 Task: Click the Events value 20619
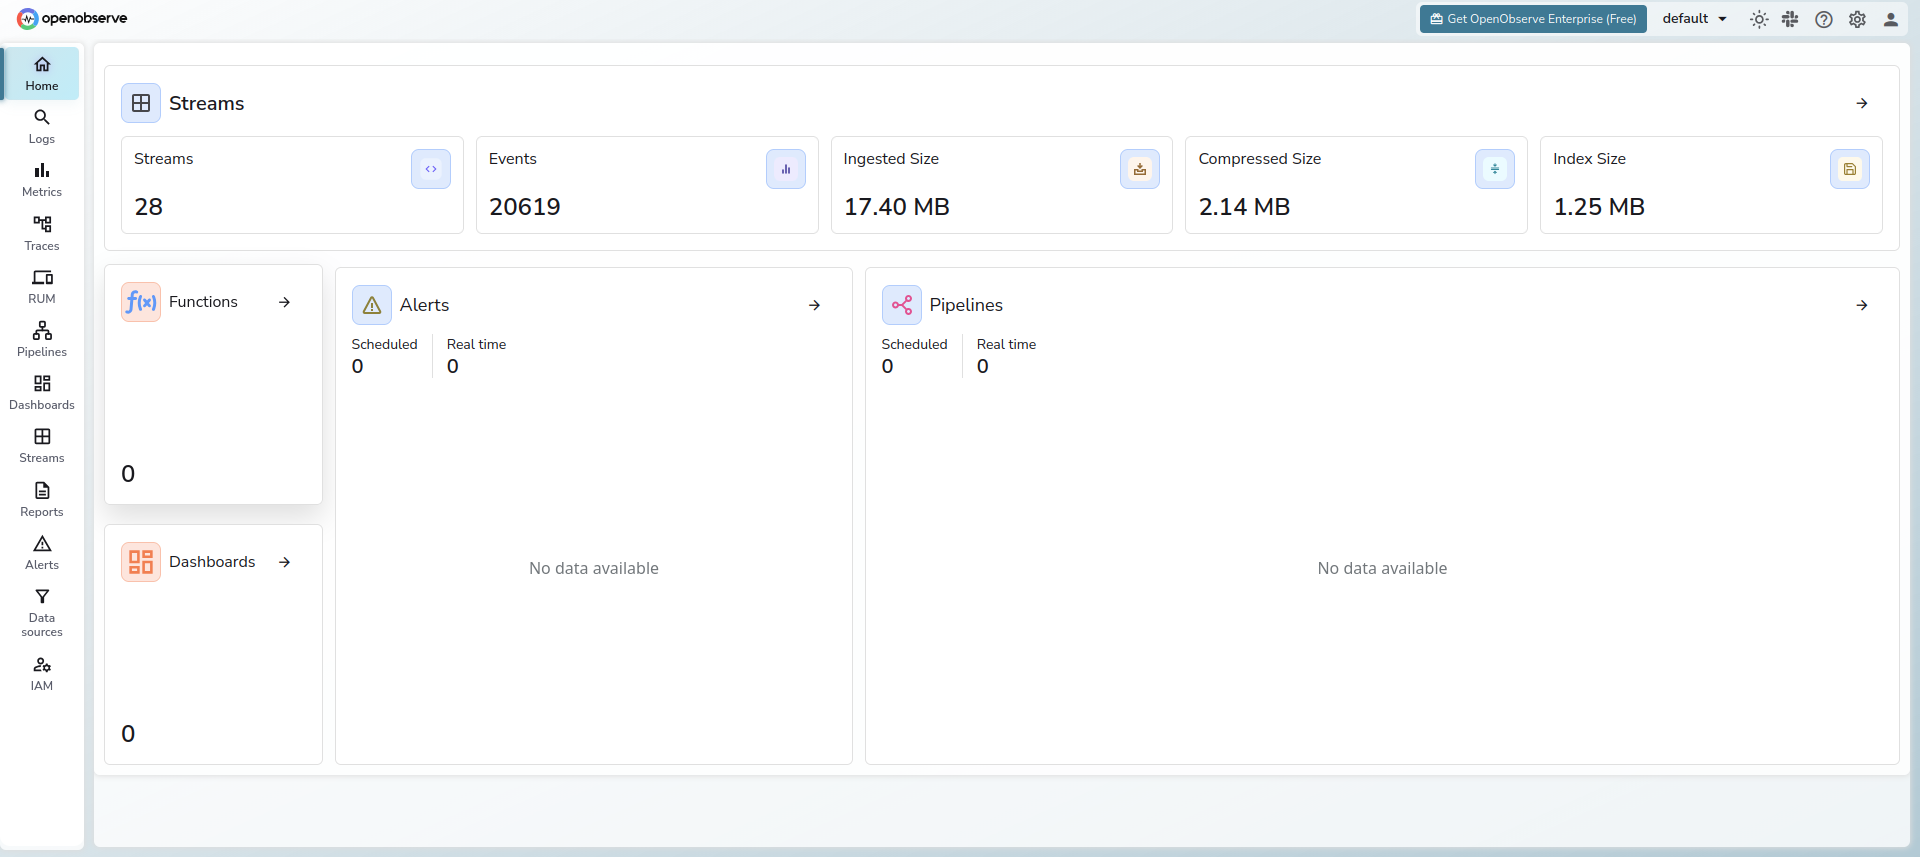(x=525, y=207)
